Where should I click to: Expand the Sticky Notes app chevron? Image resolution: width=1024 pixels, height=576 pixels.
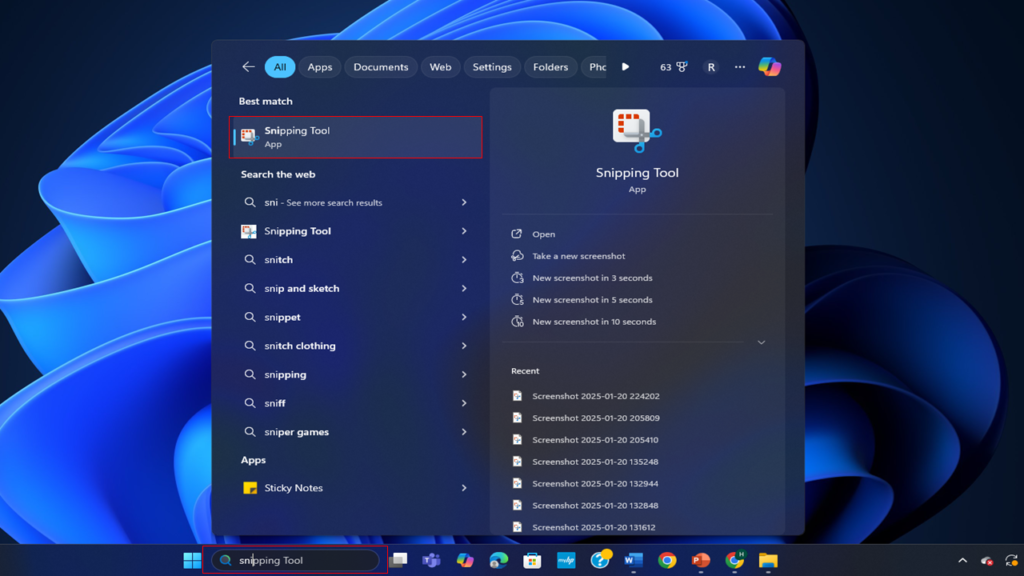(x=464, y=488)
